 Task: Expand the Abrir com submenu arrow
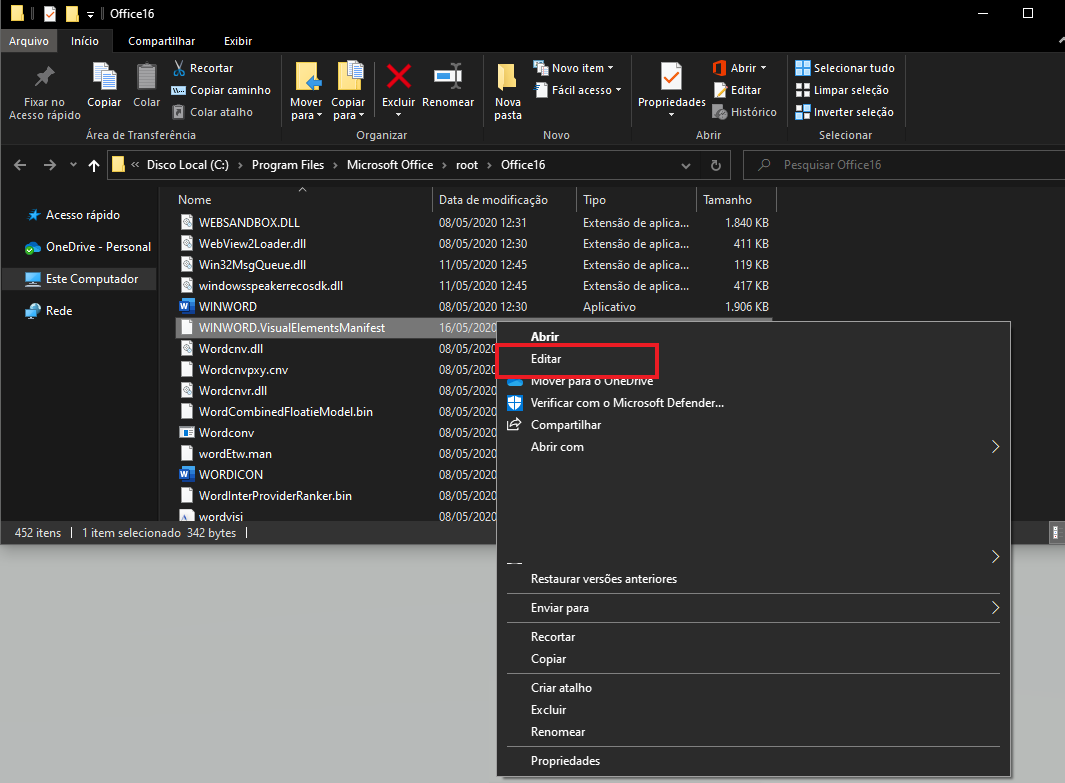[x=995, y=447]
